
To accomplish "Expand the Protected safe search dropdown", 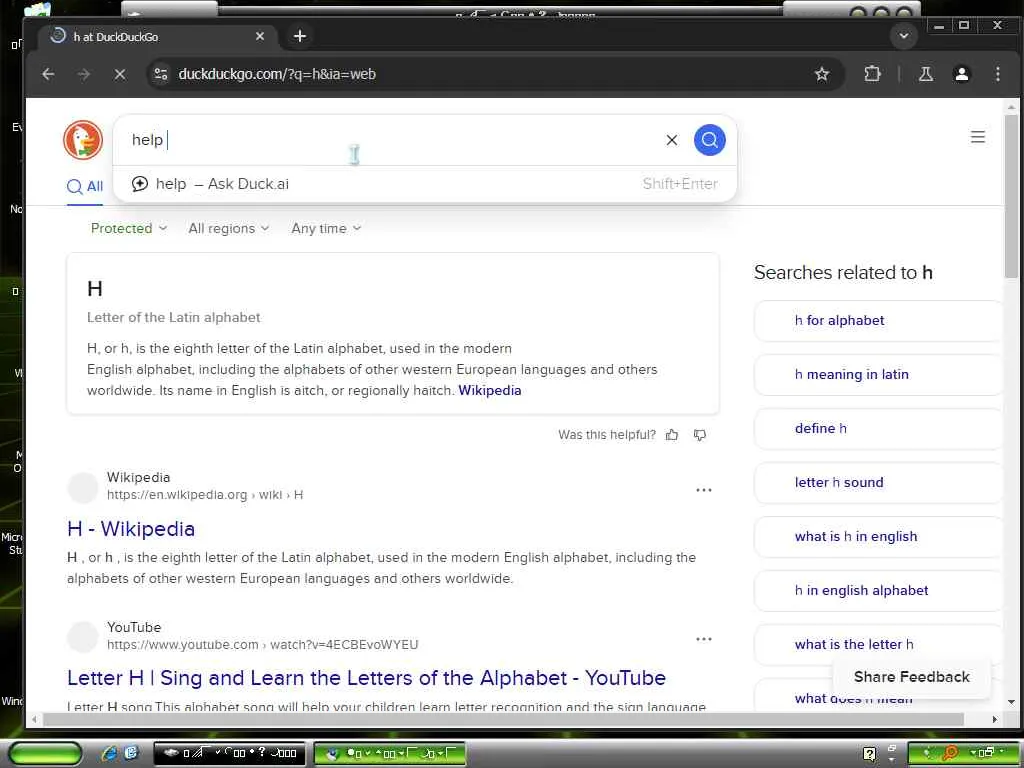I will (129, 229).
